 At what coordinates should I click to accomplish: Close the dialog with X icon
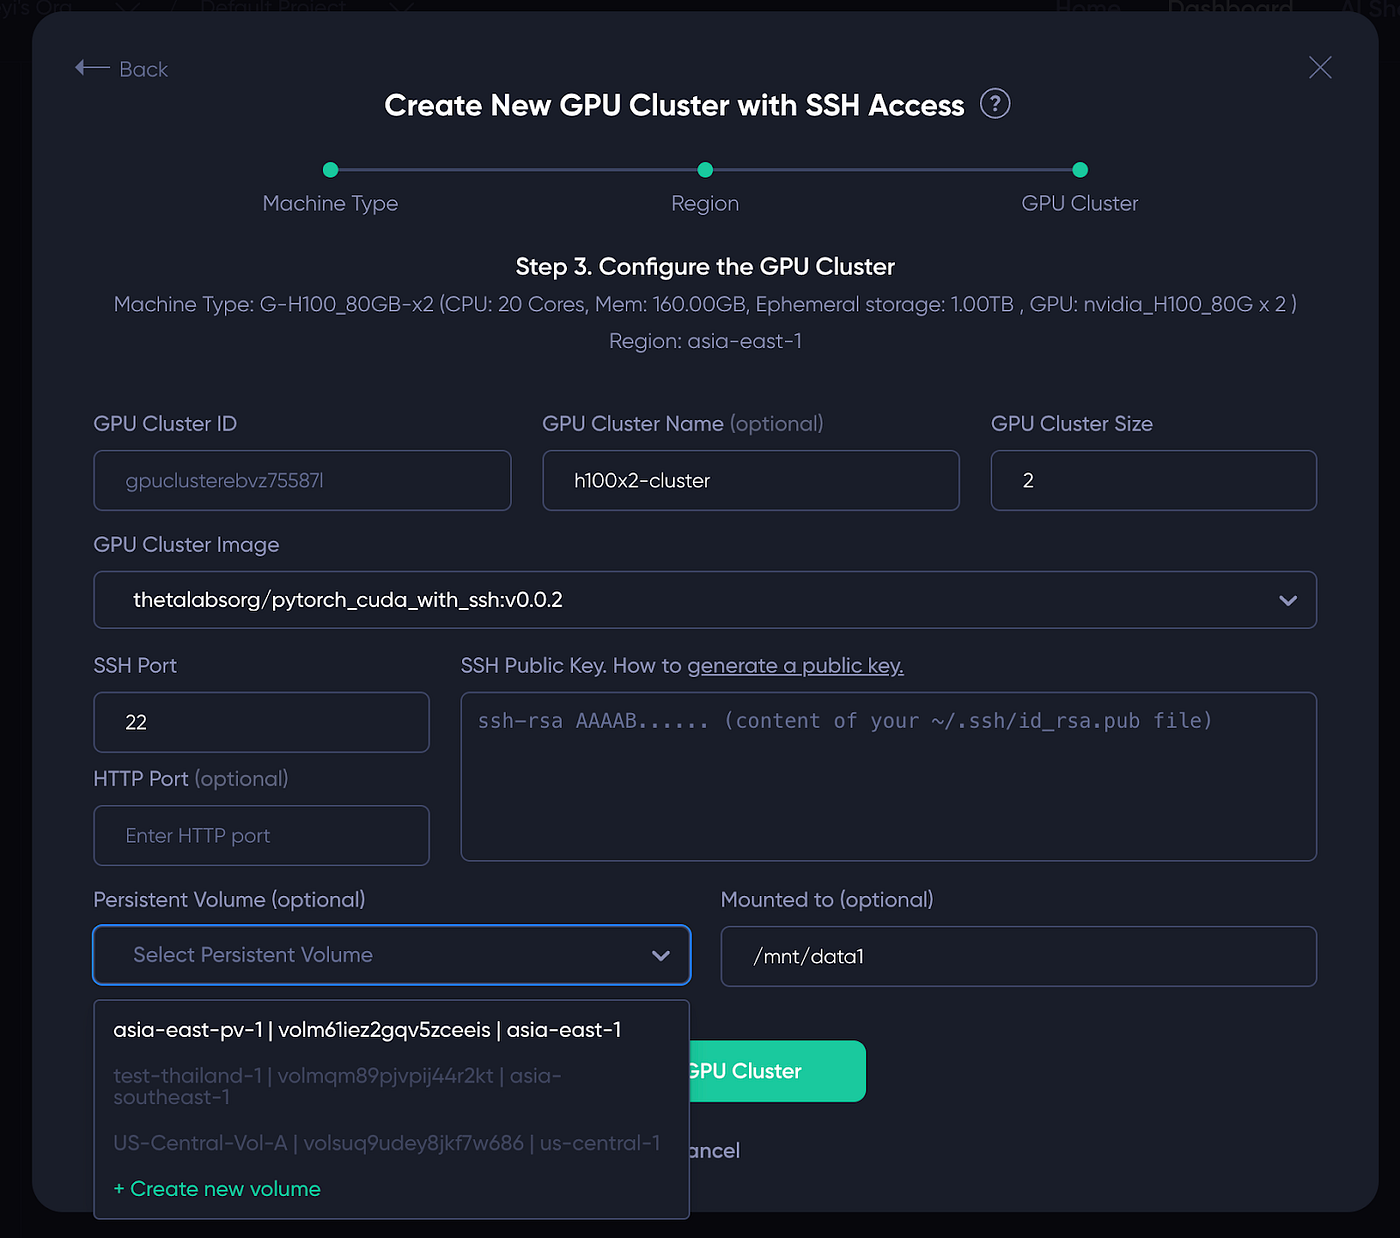[1320, 68]
